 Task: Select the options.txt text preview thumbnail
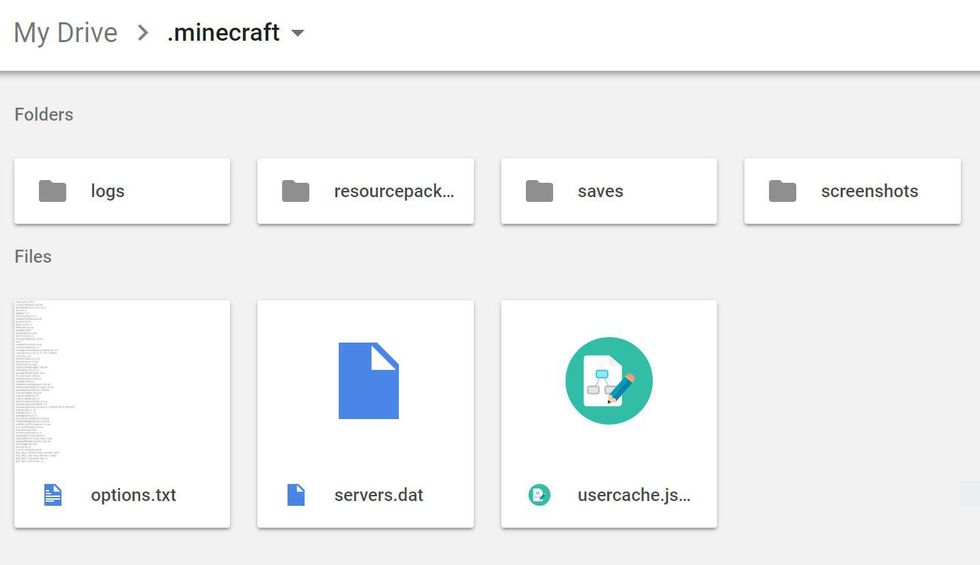[122, 385]
